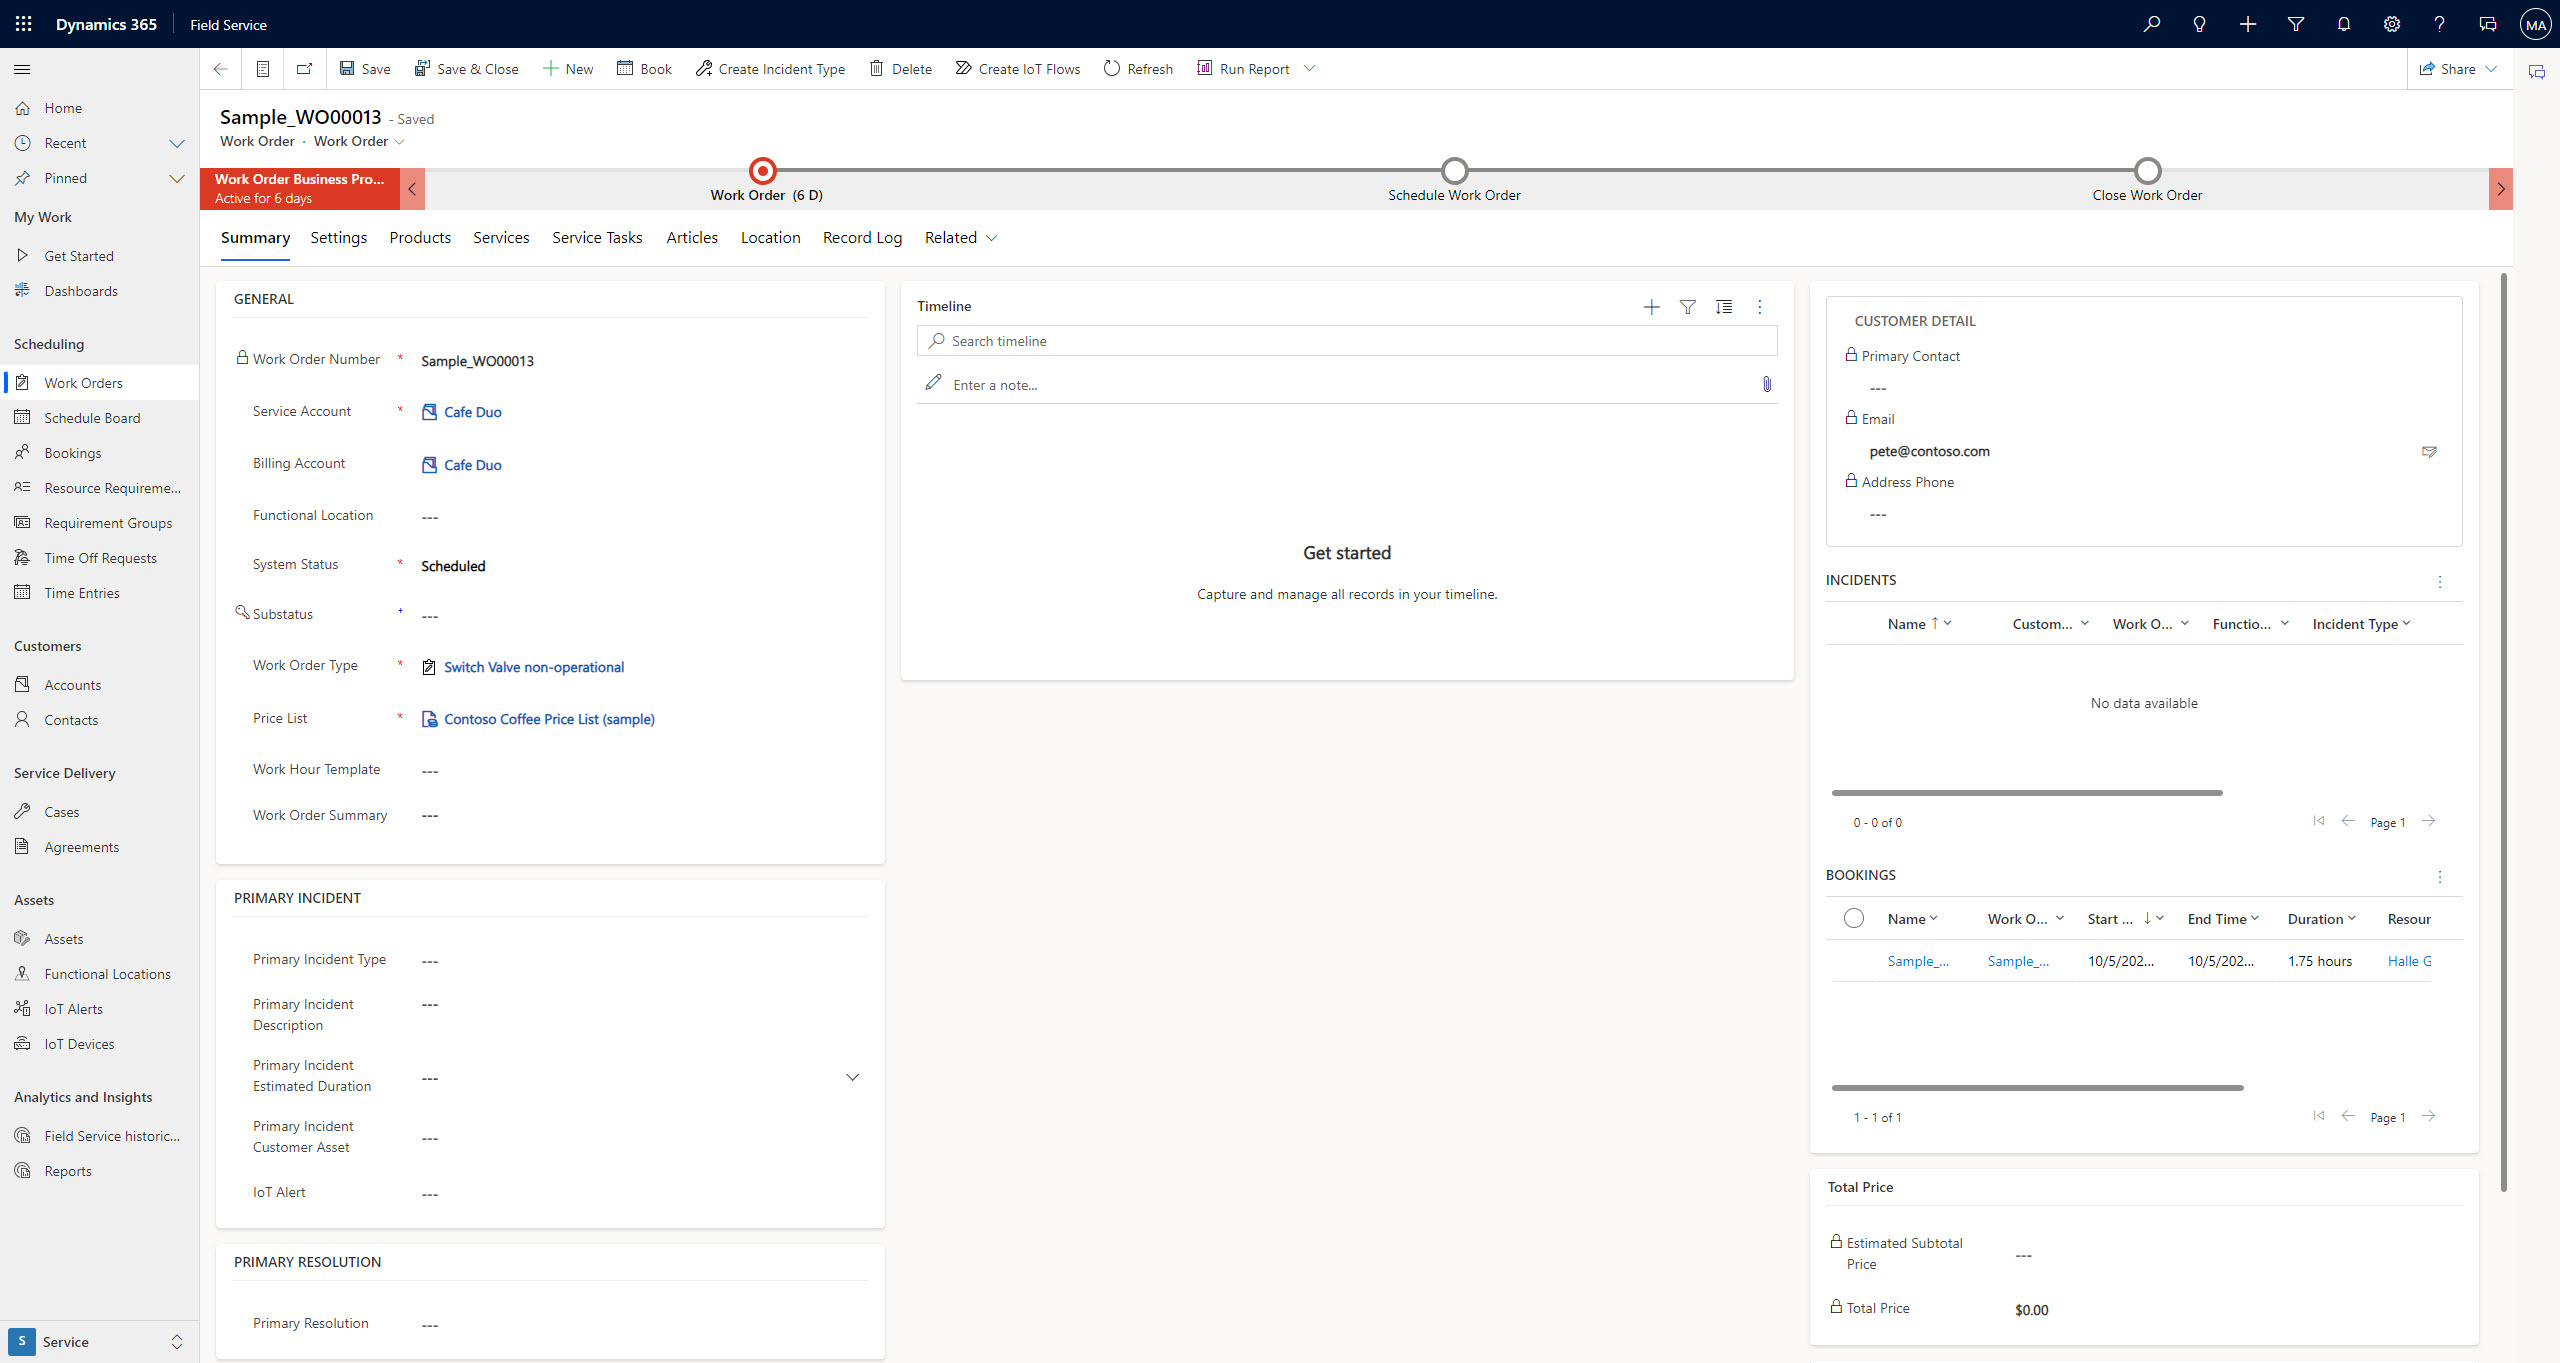Open Primary Incident Estimated Duration dropdown
Screen dimensions: 2560x1363
pos(852,1077)
